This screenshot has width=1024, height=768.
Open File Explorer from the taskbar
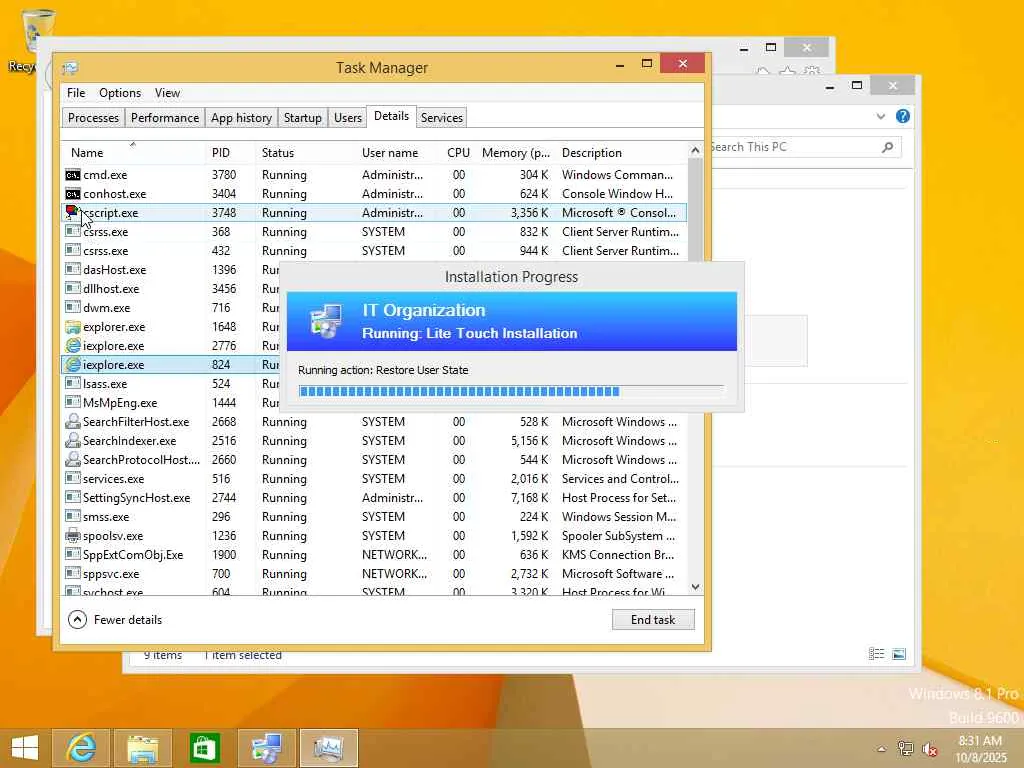[143, 748]
